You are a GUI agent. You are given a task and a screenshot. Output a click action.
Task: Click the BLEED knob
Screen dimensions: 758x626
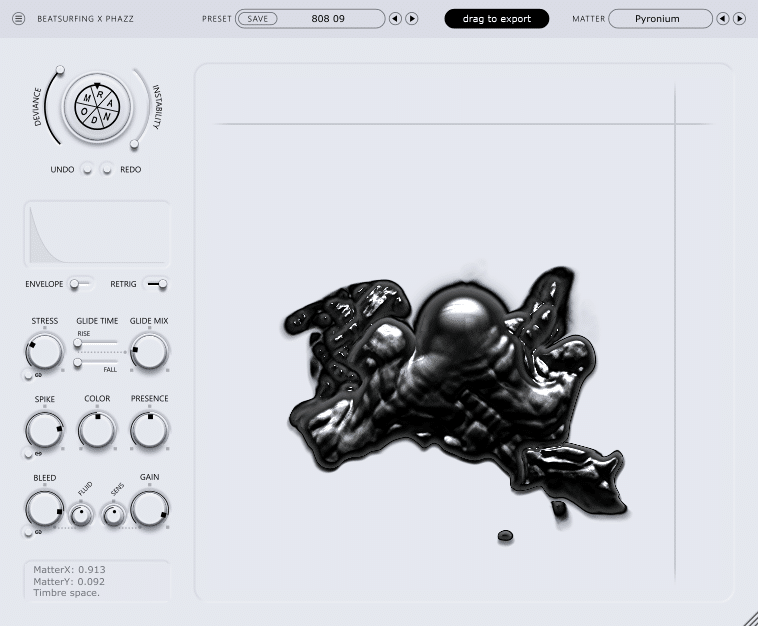pos(44,509)
